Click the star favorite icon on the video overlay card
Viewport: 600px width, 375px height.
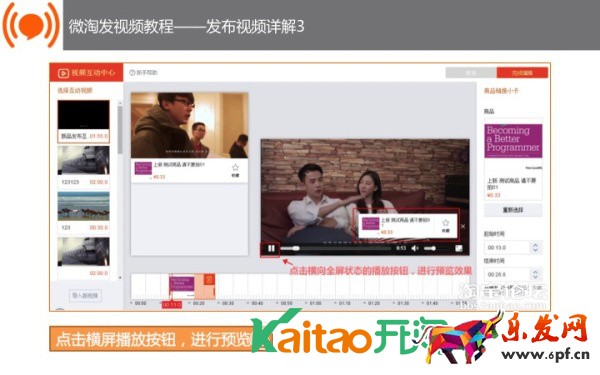point(445,223)
